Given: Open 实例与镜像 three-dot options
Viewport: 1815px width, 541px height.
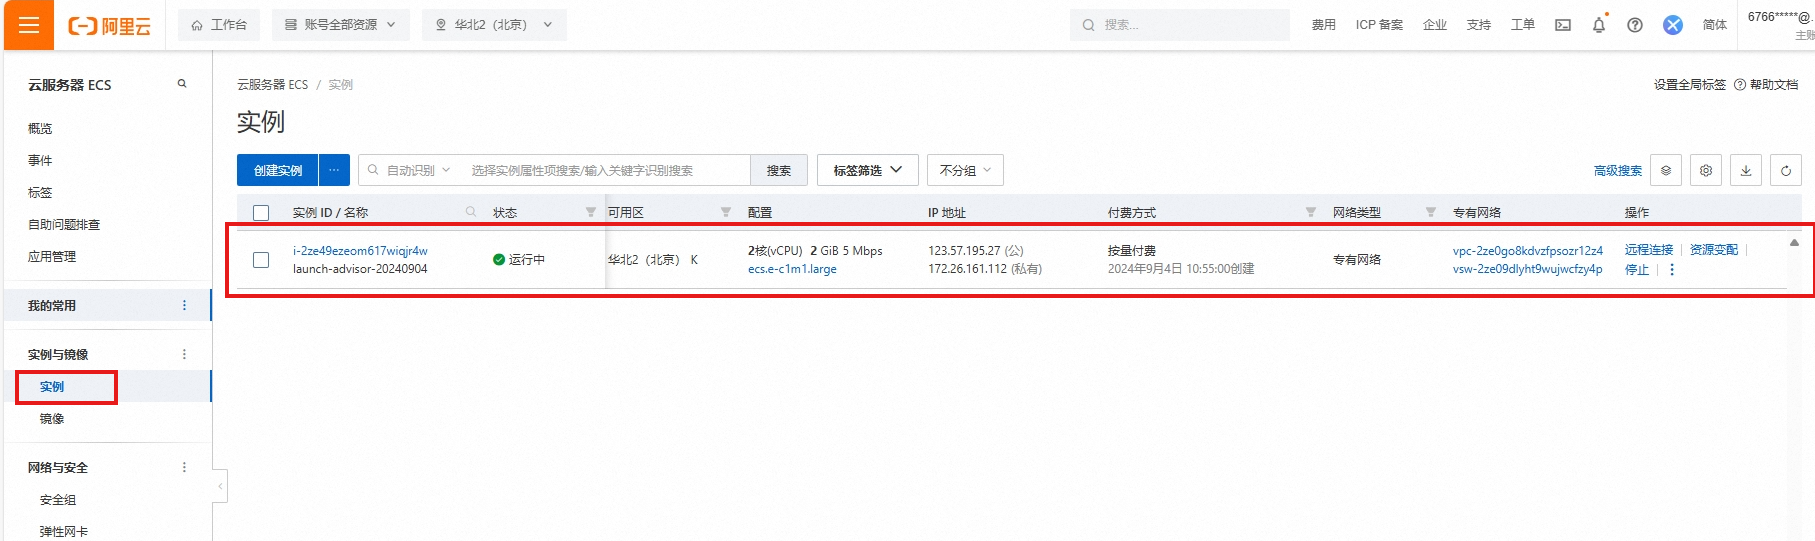Looking at the screenshot, I should point(184,354).
